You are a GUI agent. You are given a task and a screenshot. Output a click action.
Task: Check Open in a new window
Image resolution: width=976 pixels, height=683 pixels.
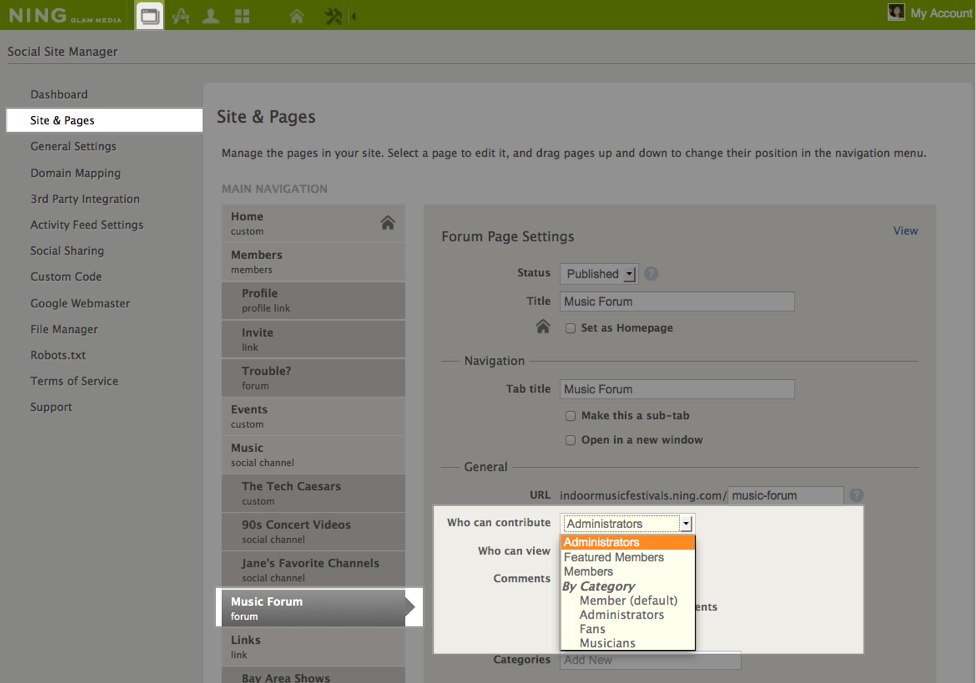[570, 440]
